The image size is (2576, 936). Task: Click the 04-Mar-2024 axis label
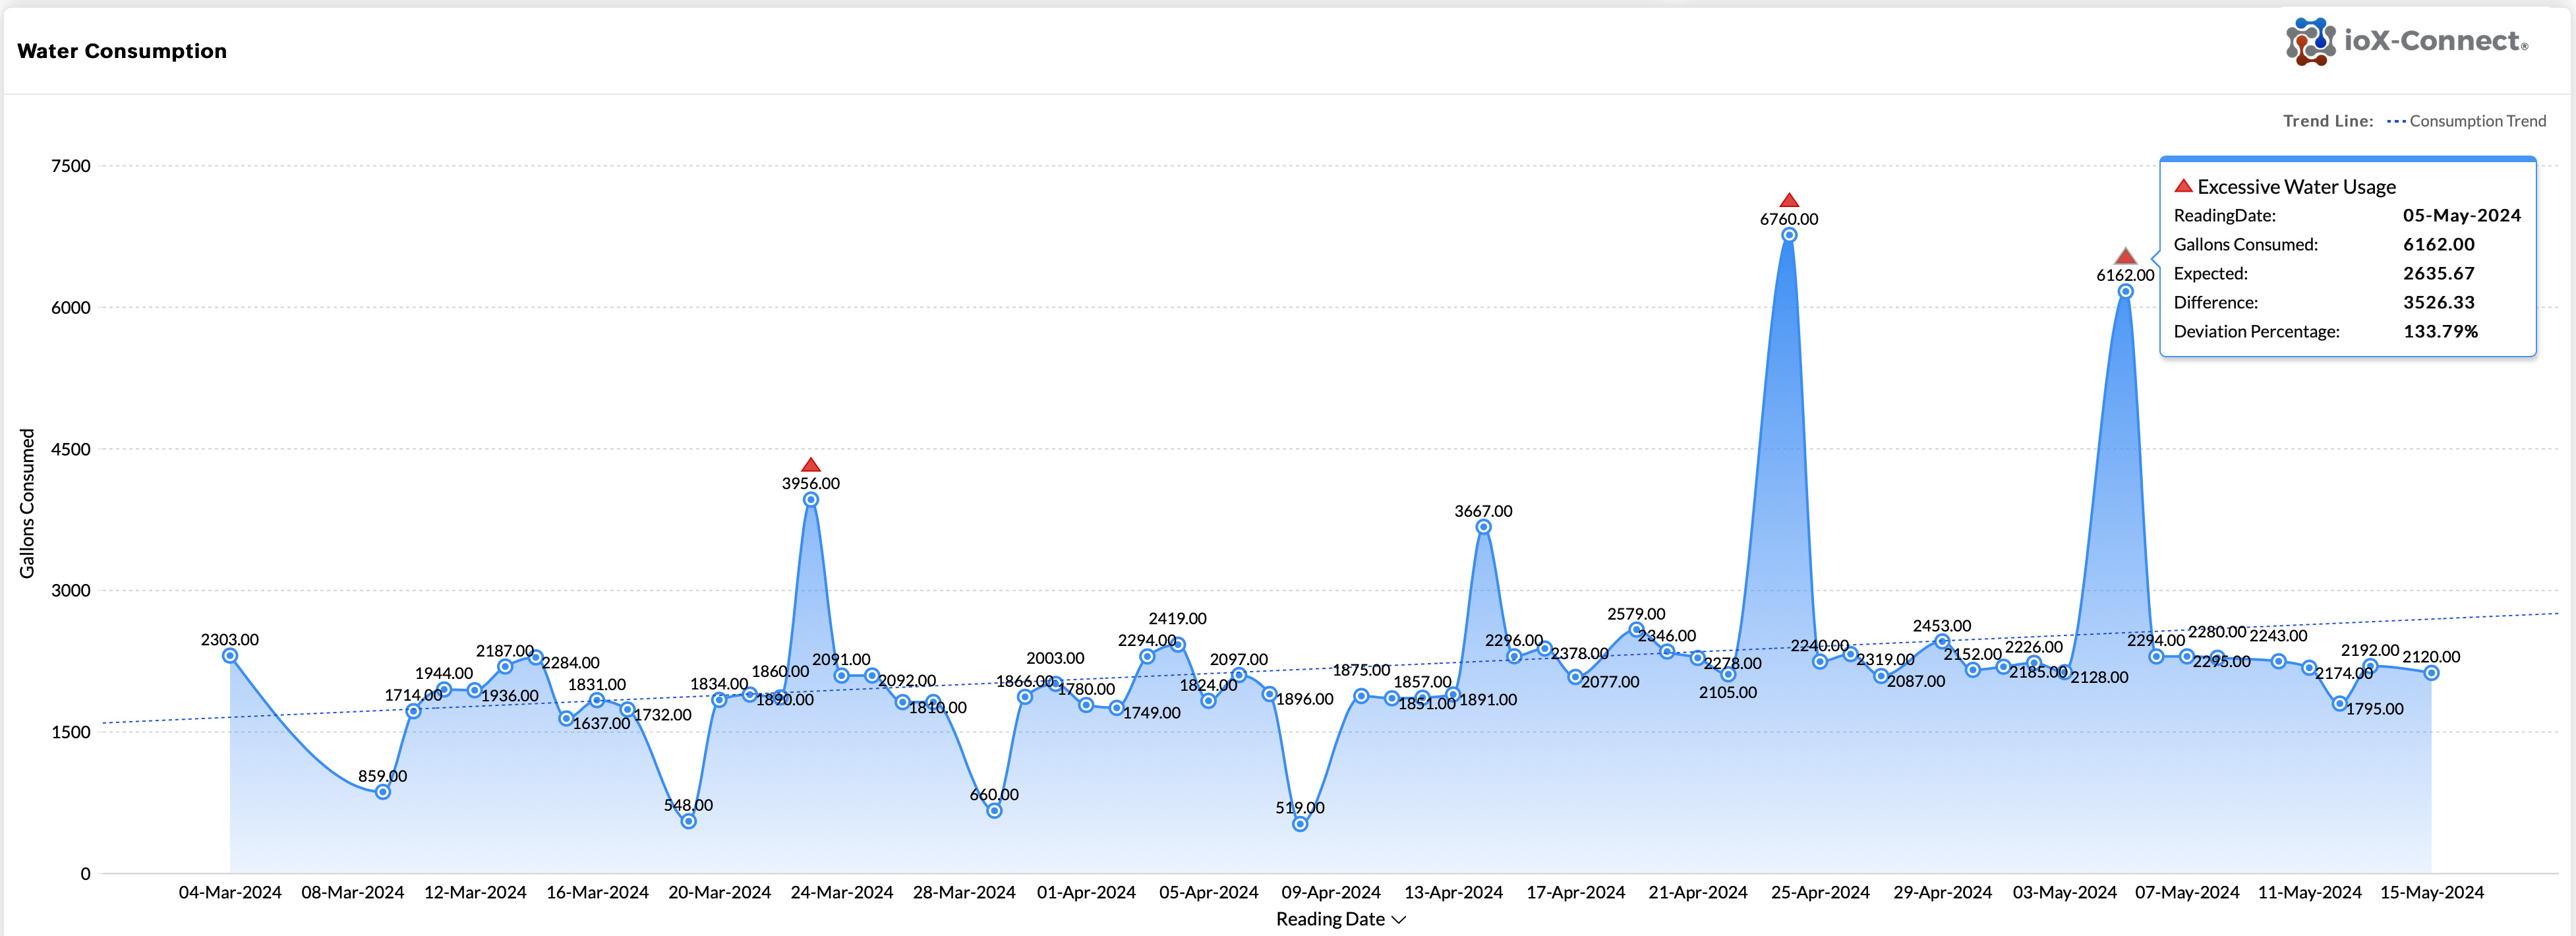coord(230,892)
